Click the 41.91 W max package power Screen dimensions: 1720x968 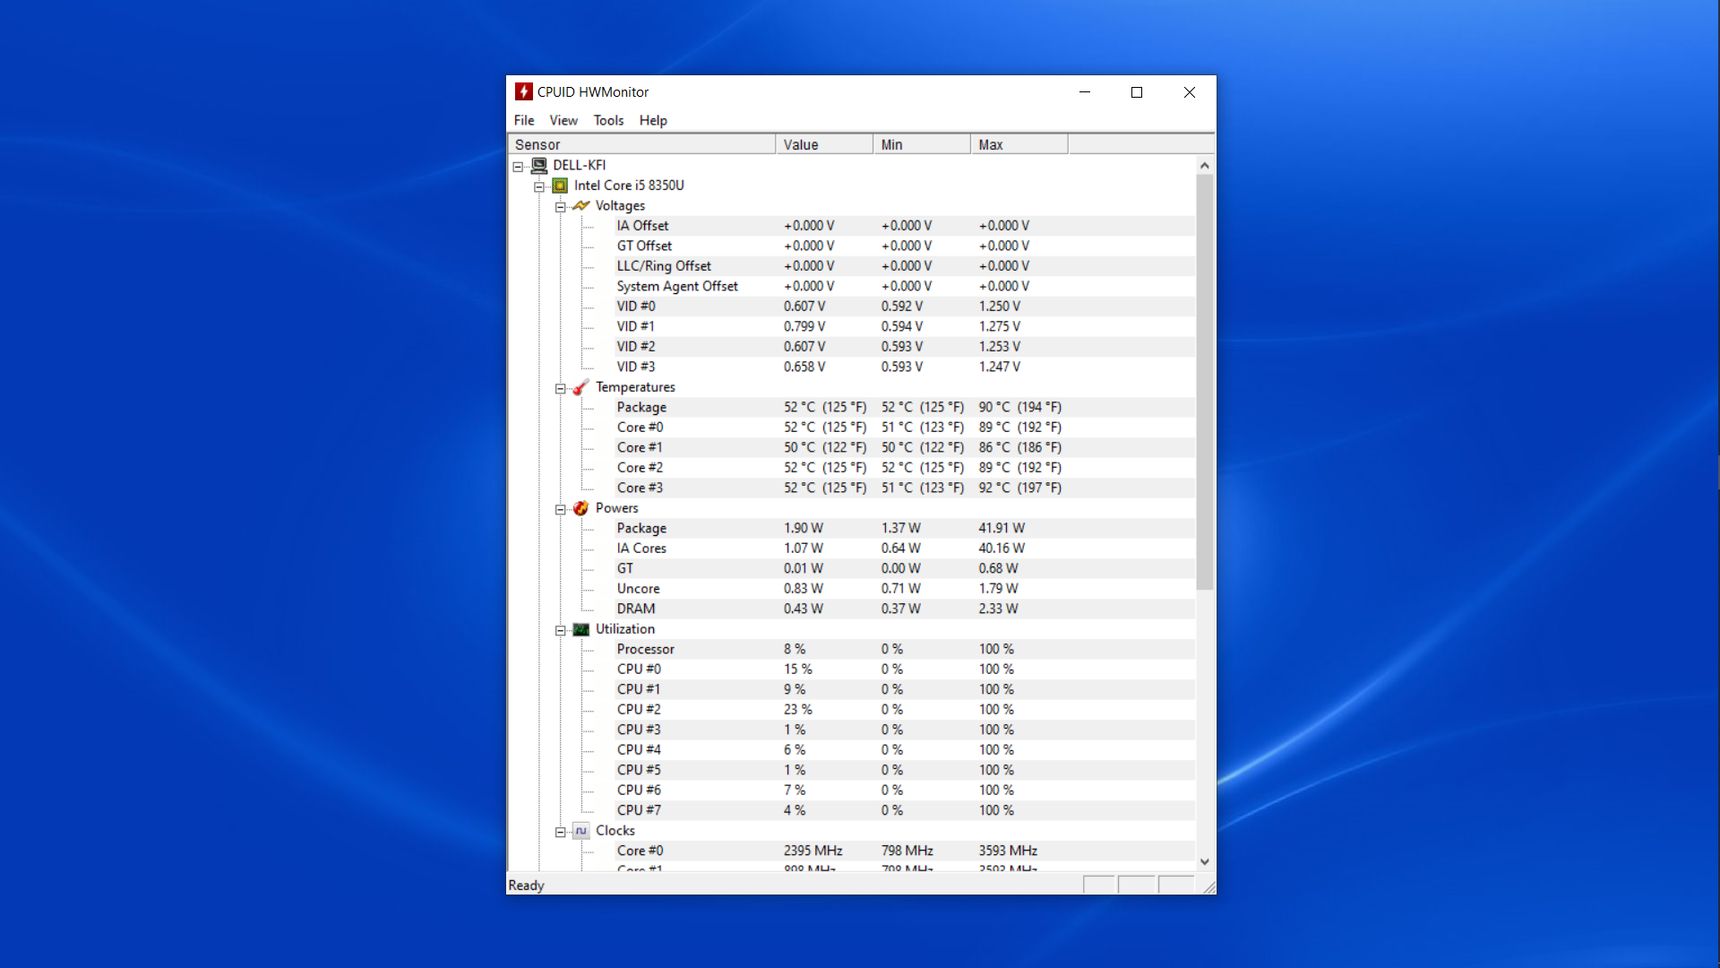(1001, 528)
